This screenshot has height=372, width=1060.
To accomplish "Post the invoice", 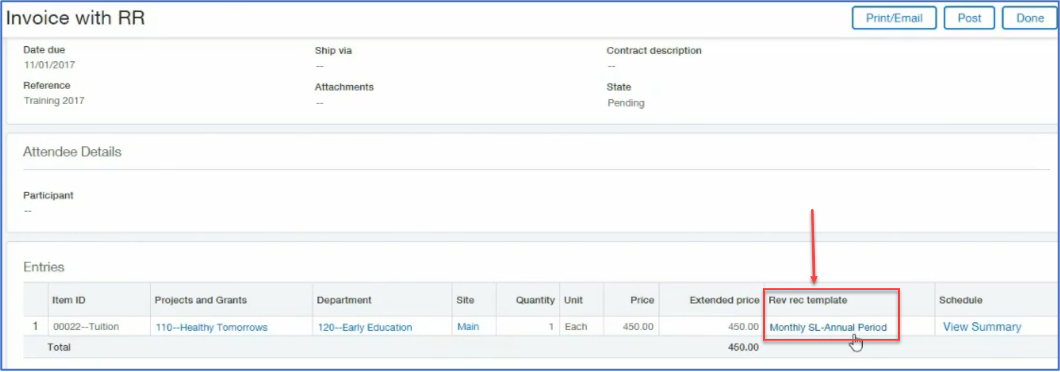I will tap(969, 18).
